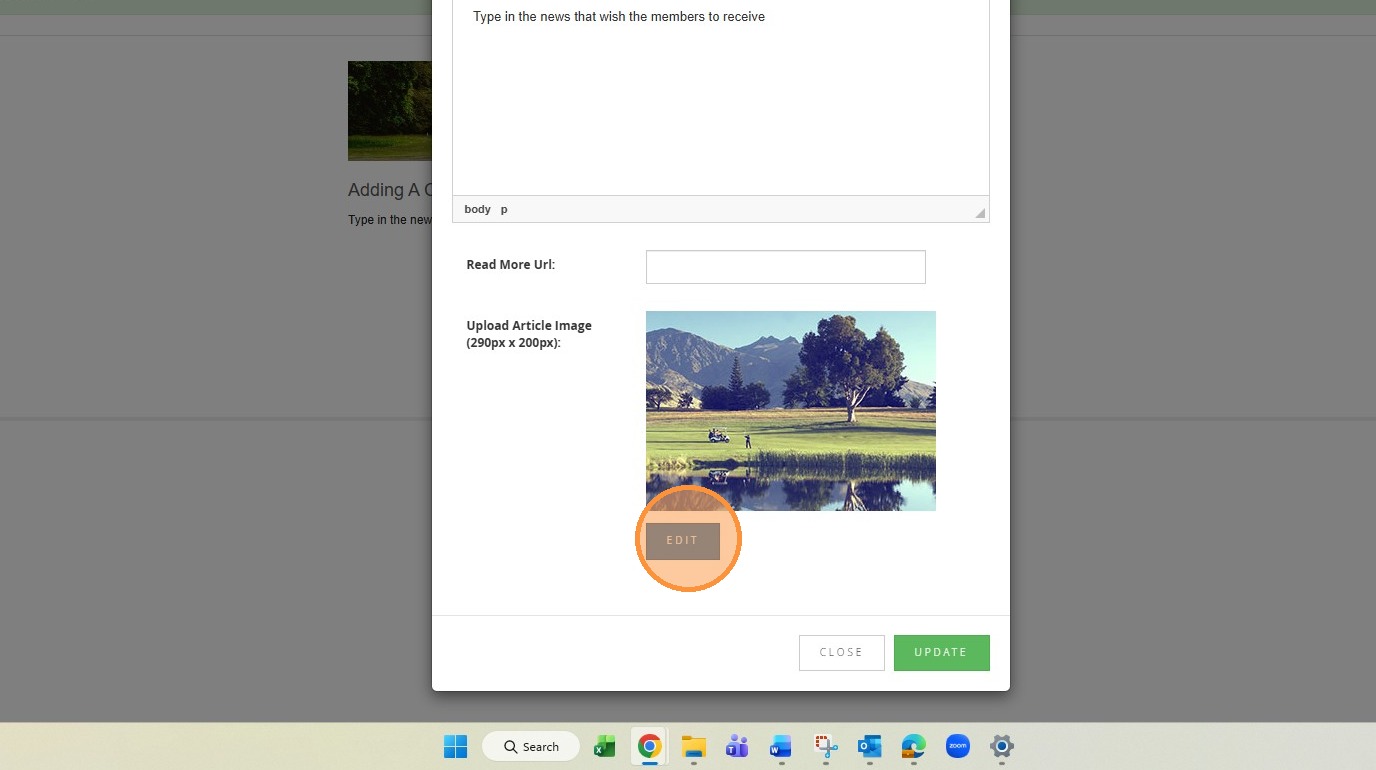This screenshot has height=770, width=1376.
Task: Open Outlook from the taskbar
Action: (x=869, y=747)
